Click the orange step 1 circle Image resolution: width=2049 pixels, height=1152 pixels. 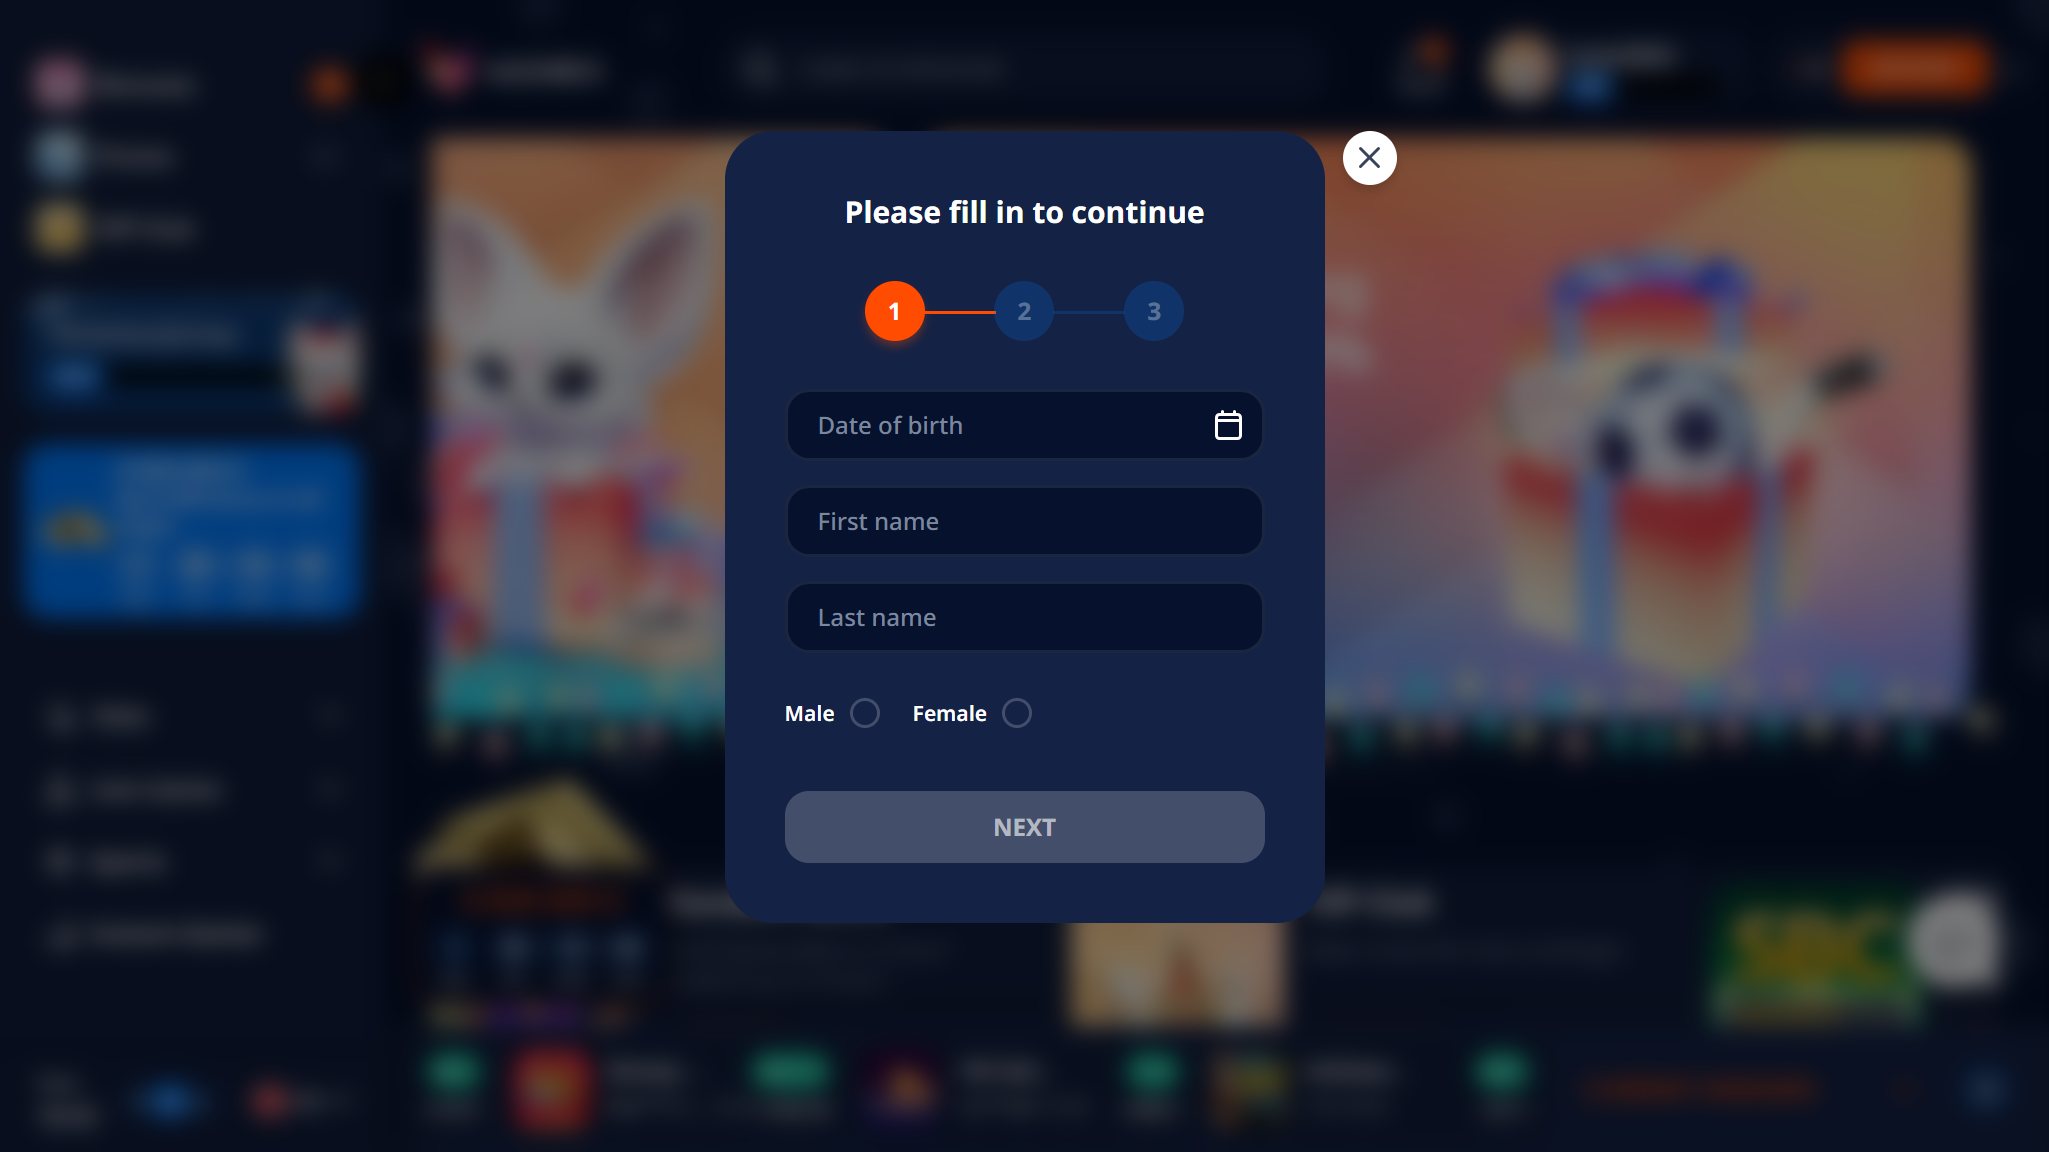pos(894,311)
